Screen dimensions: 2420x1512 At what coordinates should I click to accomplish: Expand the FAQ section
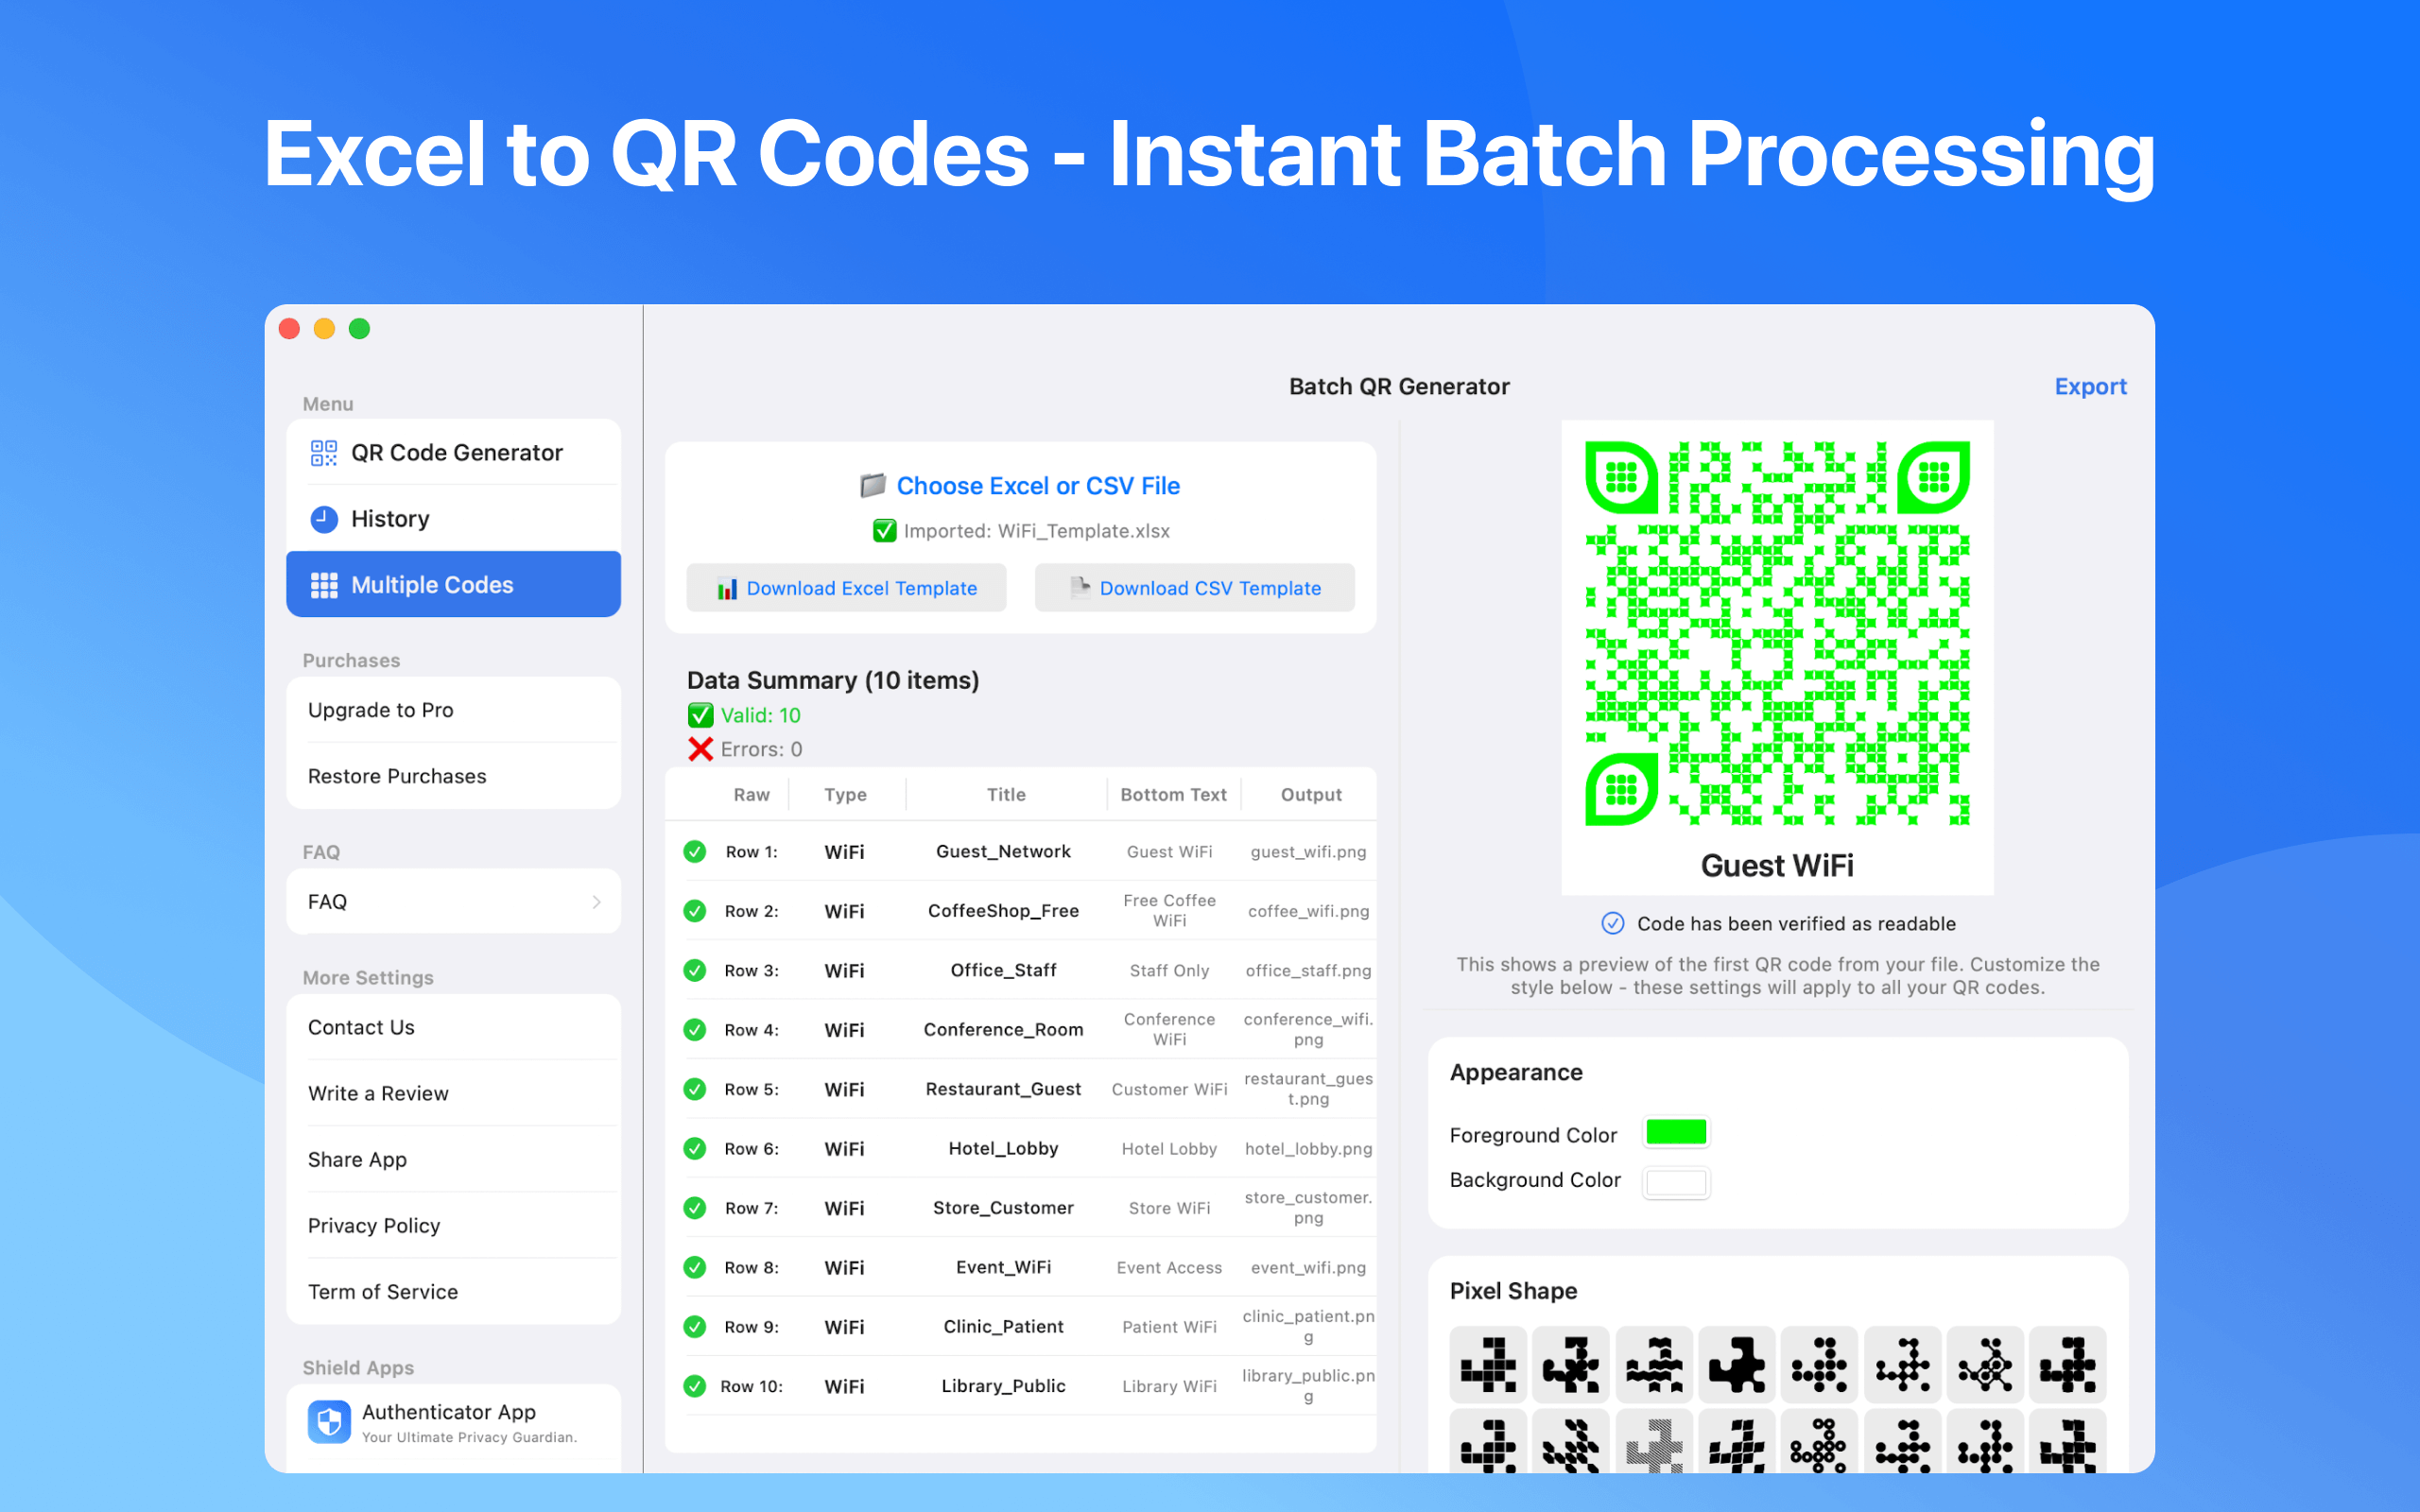tap(453, 900)
